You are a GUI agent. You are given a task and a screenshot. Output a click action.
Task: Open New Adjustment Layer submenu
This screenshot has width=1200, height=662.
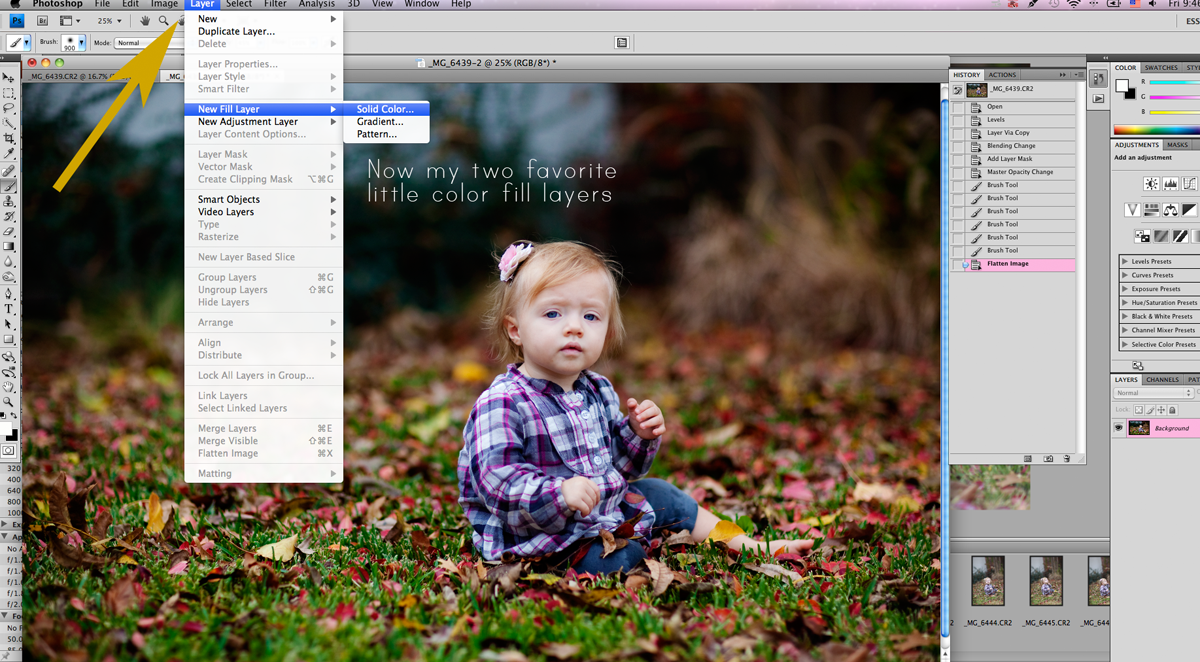[264, 121]
